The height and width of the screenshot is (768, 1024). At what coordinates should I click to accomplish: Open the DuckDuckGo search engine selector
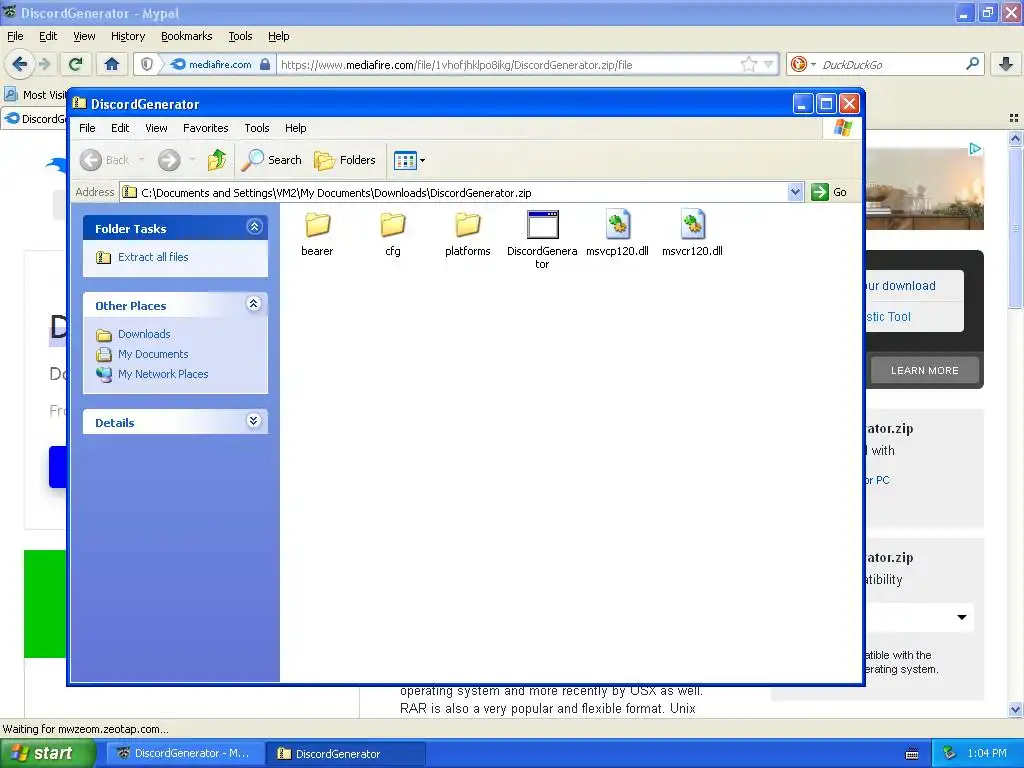point(803,64)
